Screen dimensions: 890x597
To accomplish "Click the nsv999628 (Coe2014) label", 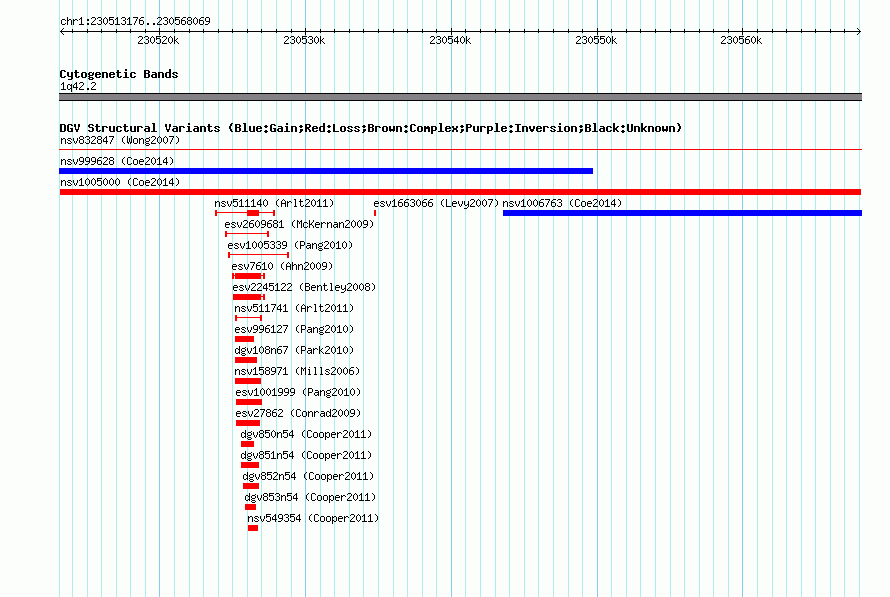I will (117, 161).
